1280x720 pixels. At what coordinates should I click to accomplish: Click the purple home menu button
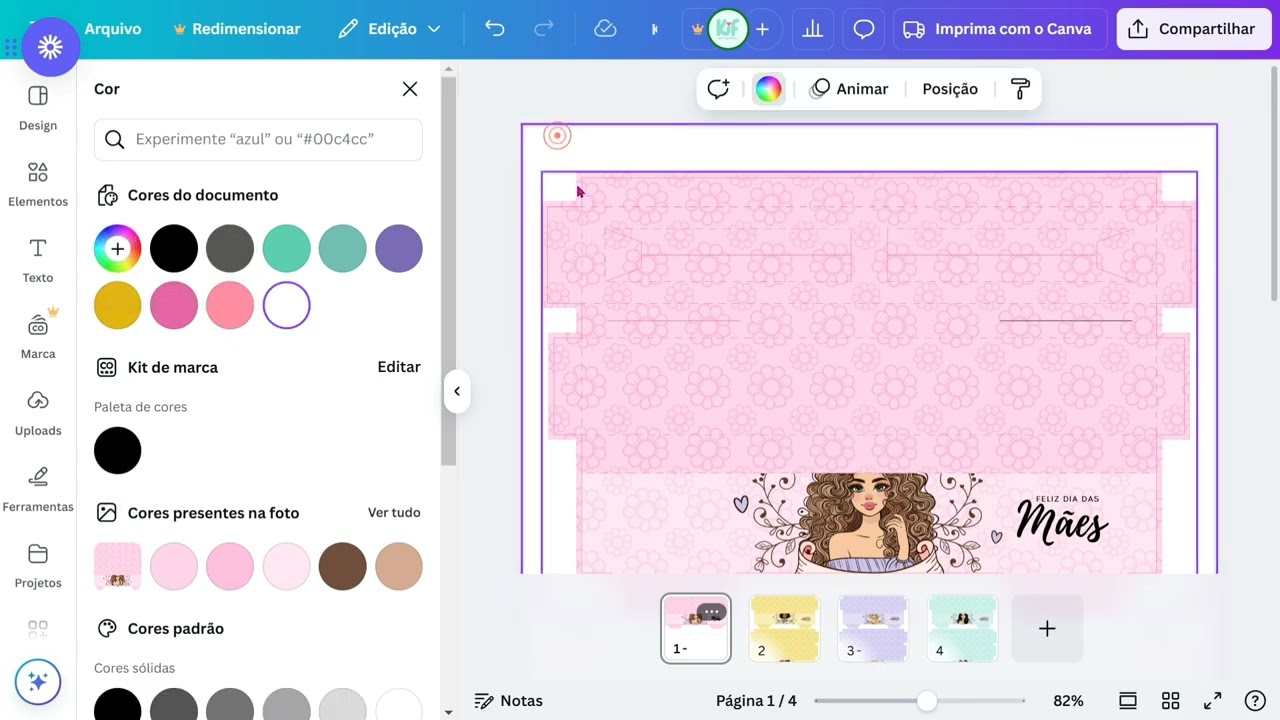coord(50,46)
